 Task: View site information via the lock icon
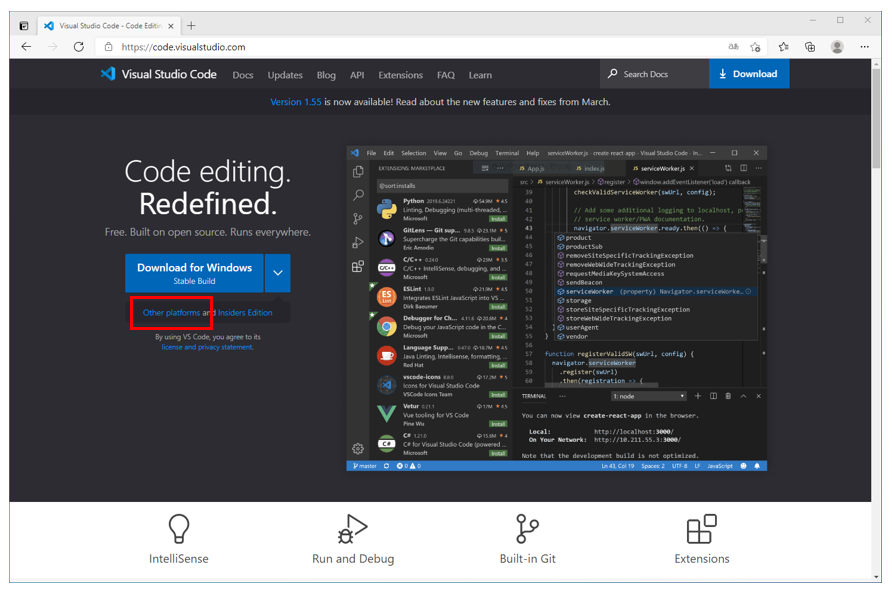coord(108,47)
